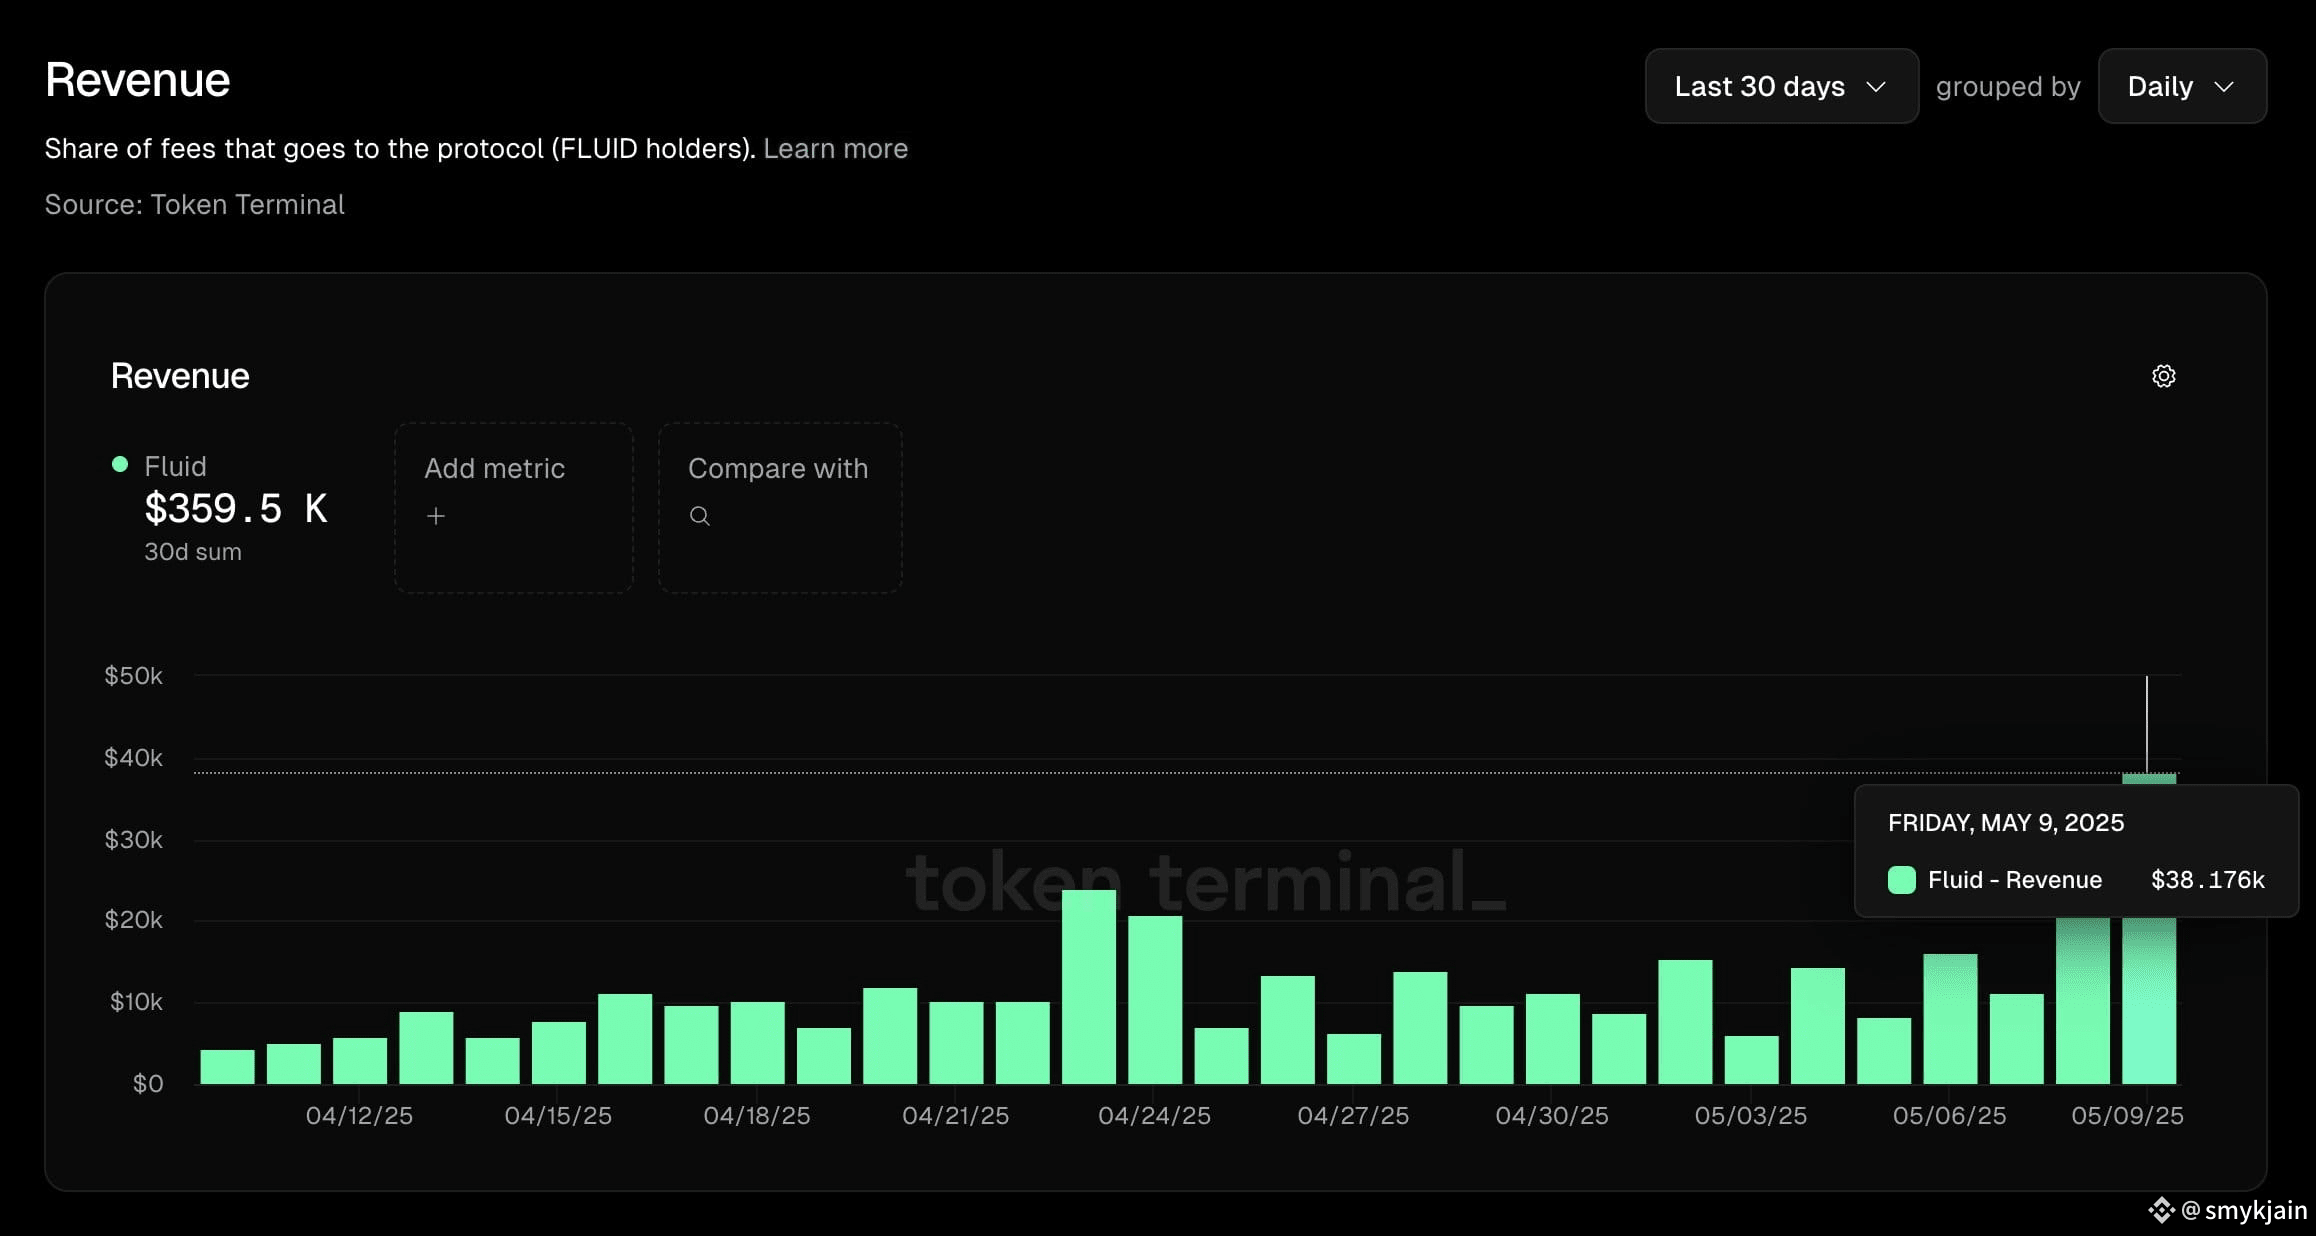Click the 04/21/25 x-axis date label

(956, 1116)
